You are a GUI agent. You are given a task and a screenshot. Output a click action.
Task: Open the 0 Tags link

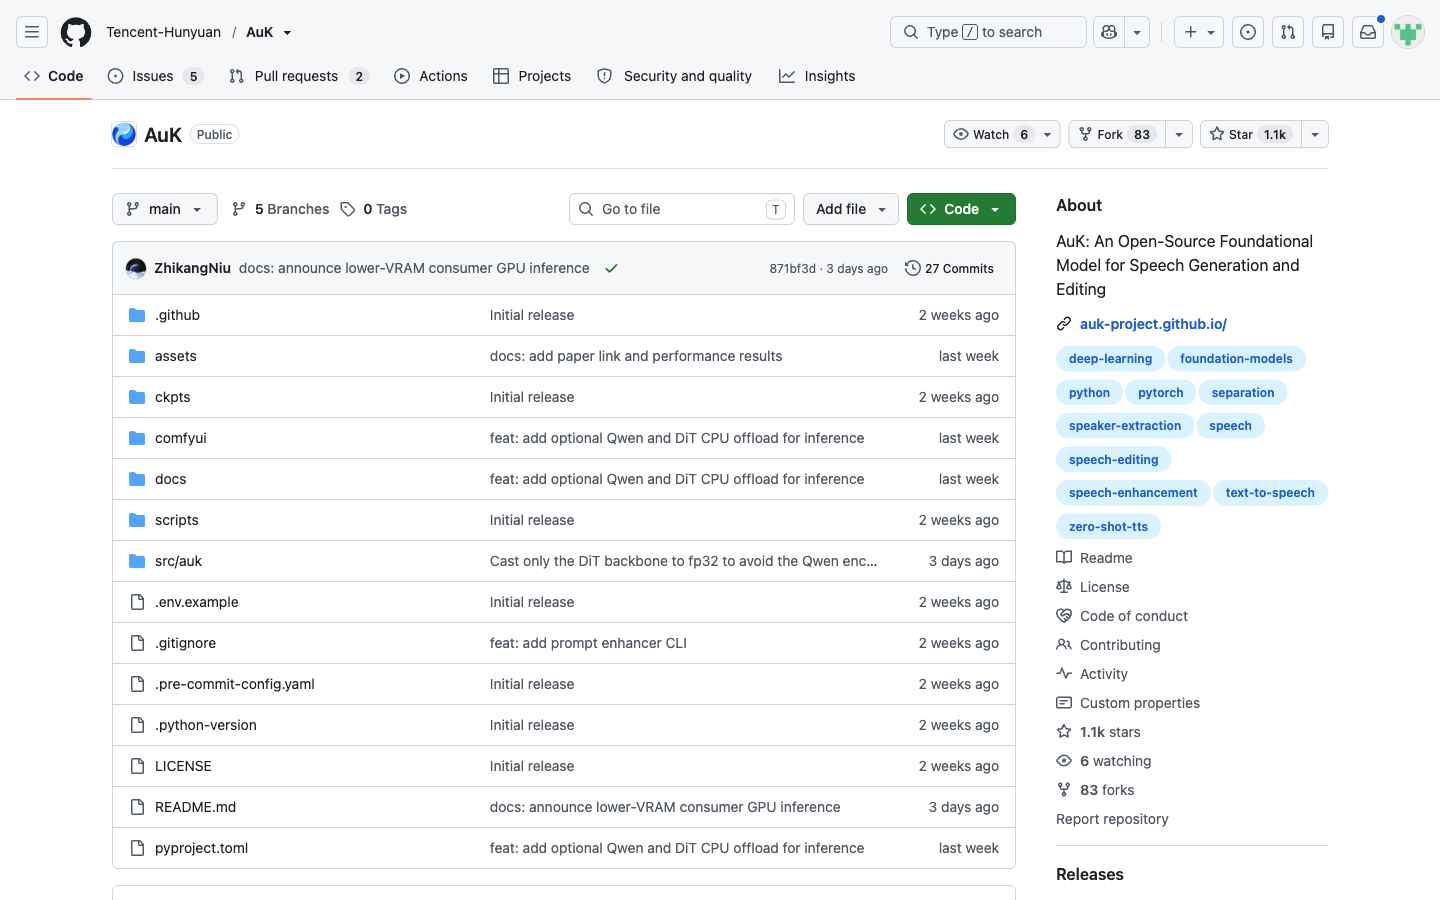point(373,209)
